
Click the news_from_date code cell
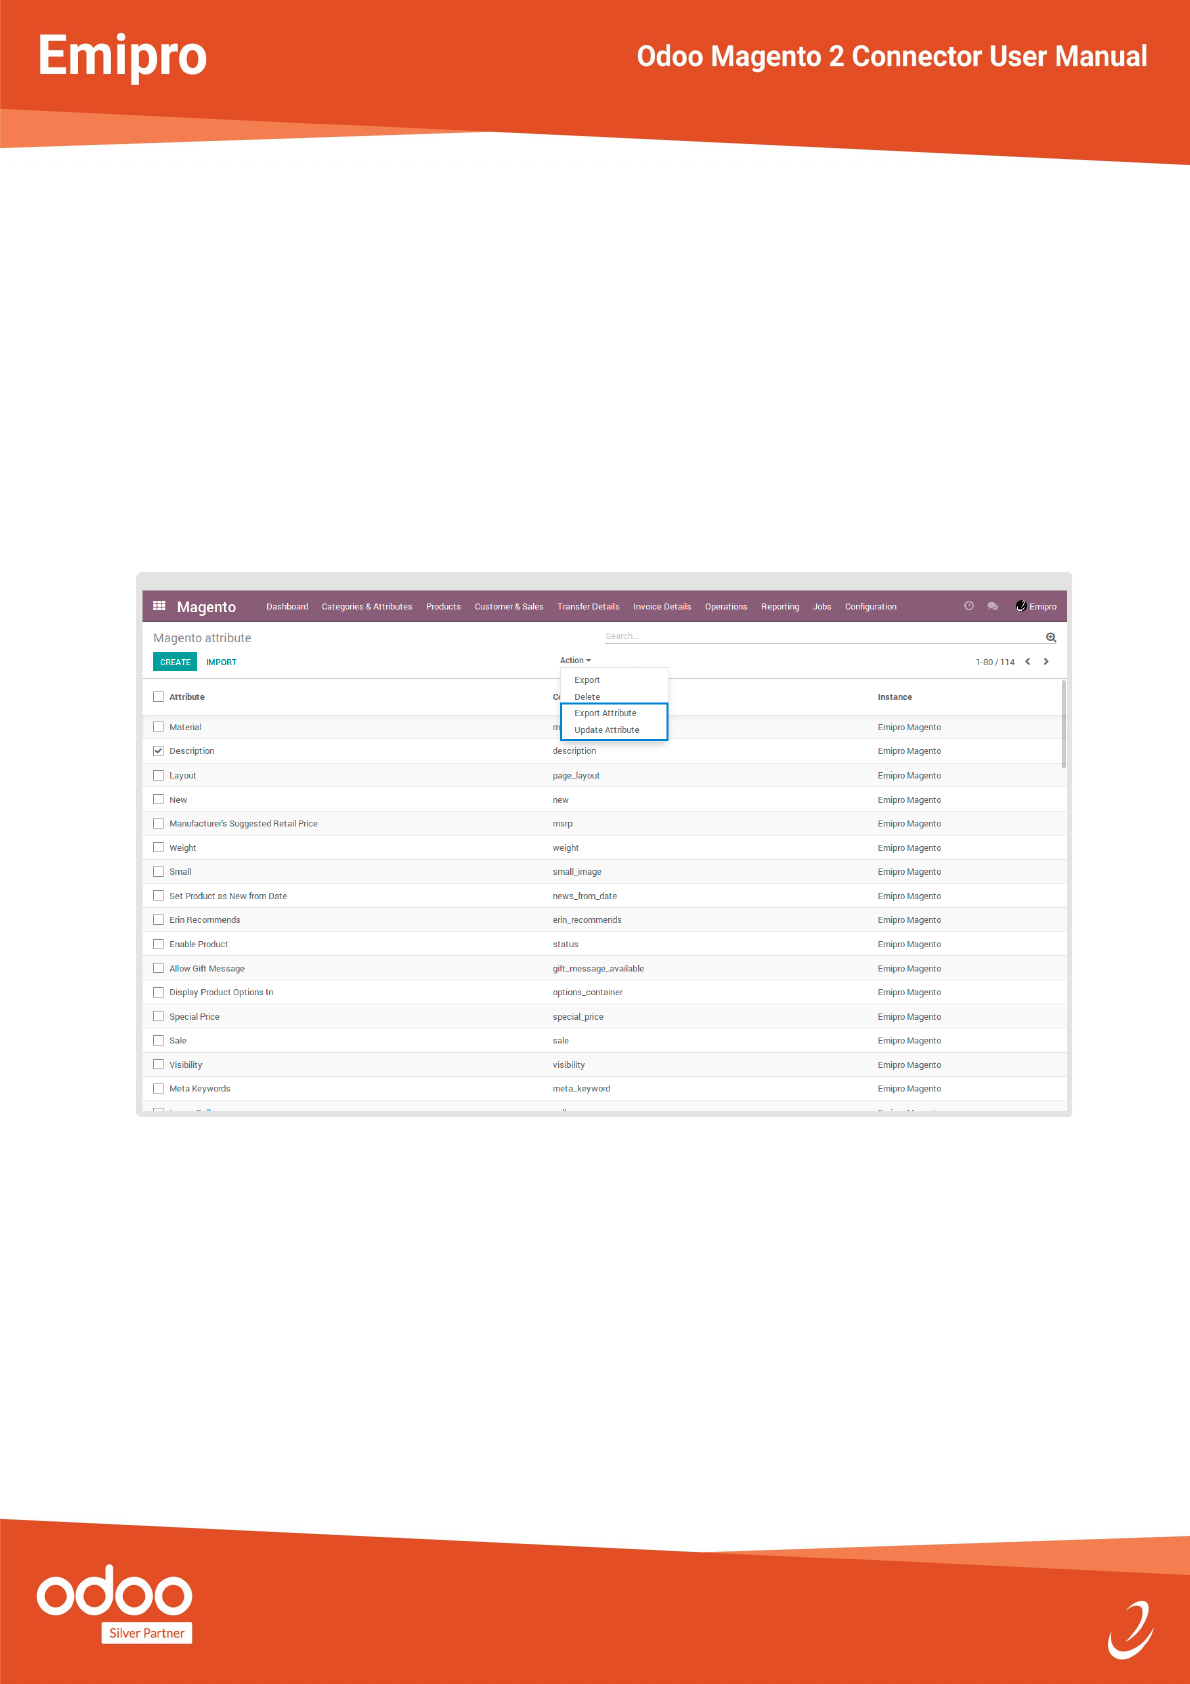[584, 896]
